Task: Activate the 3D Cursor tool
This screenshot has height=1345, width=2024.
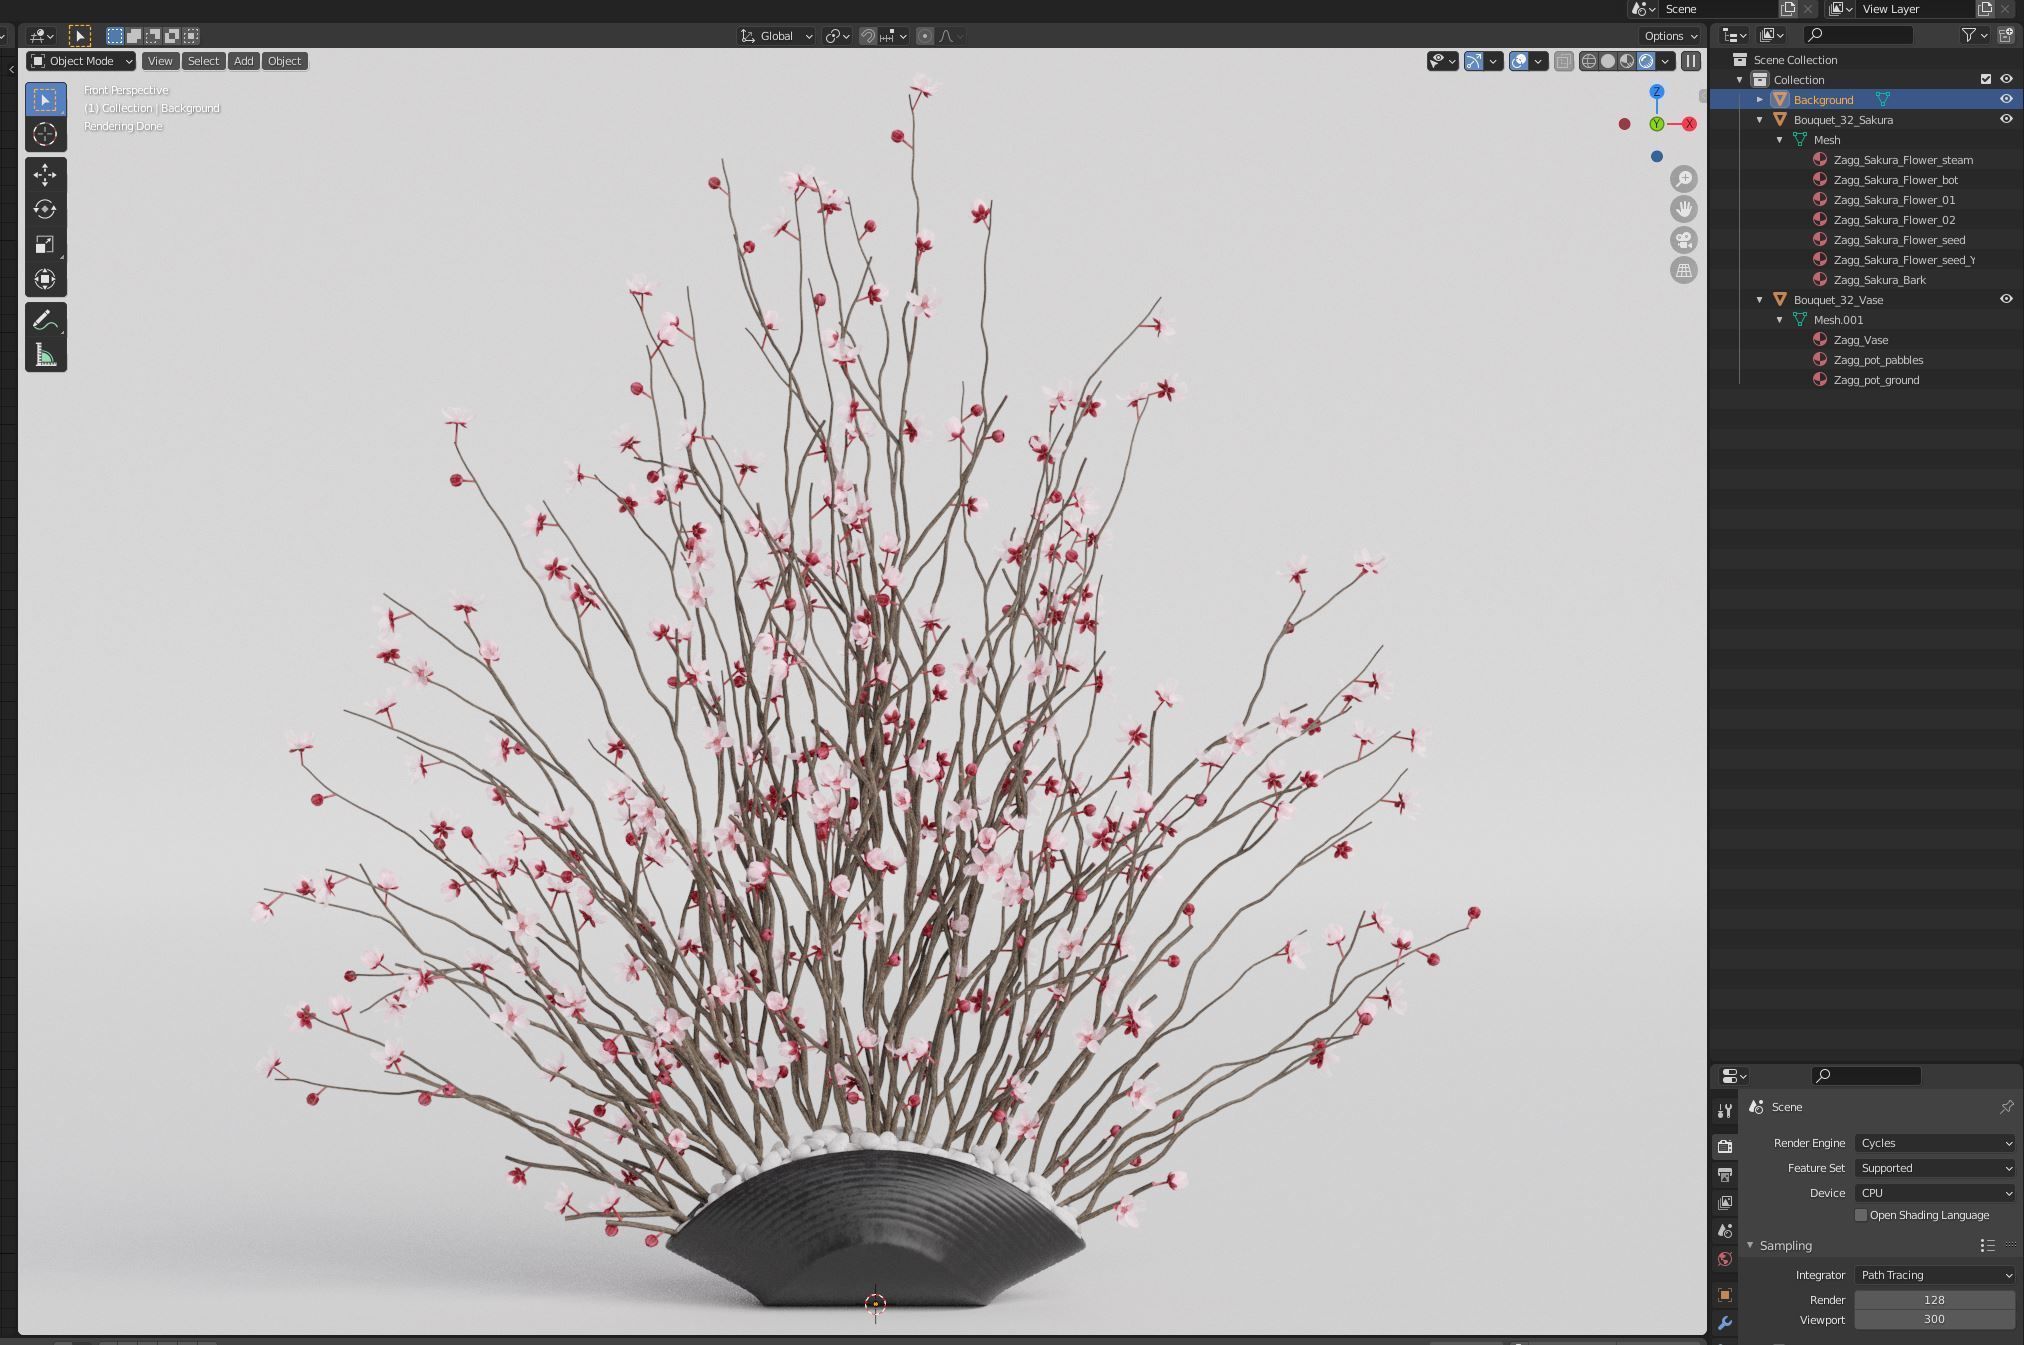Action: coord(45,134)
